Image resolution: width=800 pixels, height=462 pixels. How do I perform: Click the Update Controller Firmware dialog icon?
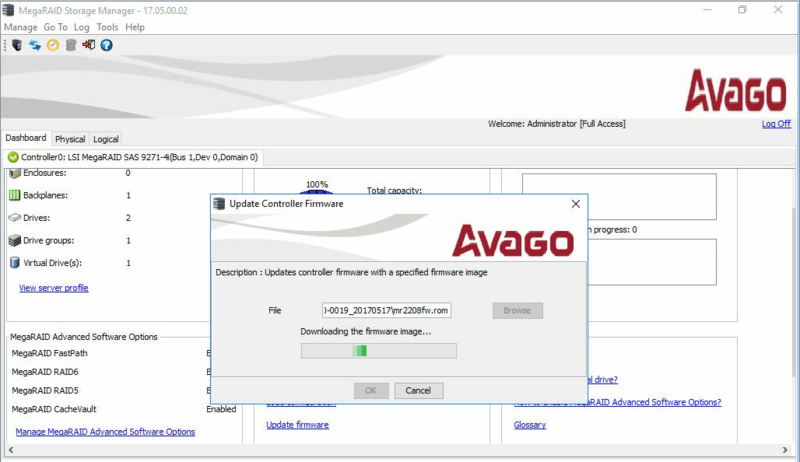coord(219,204)
